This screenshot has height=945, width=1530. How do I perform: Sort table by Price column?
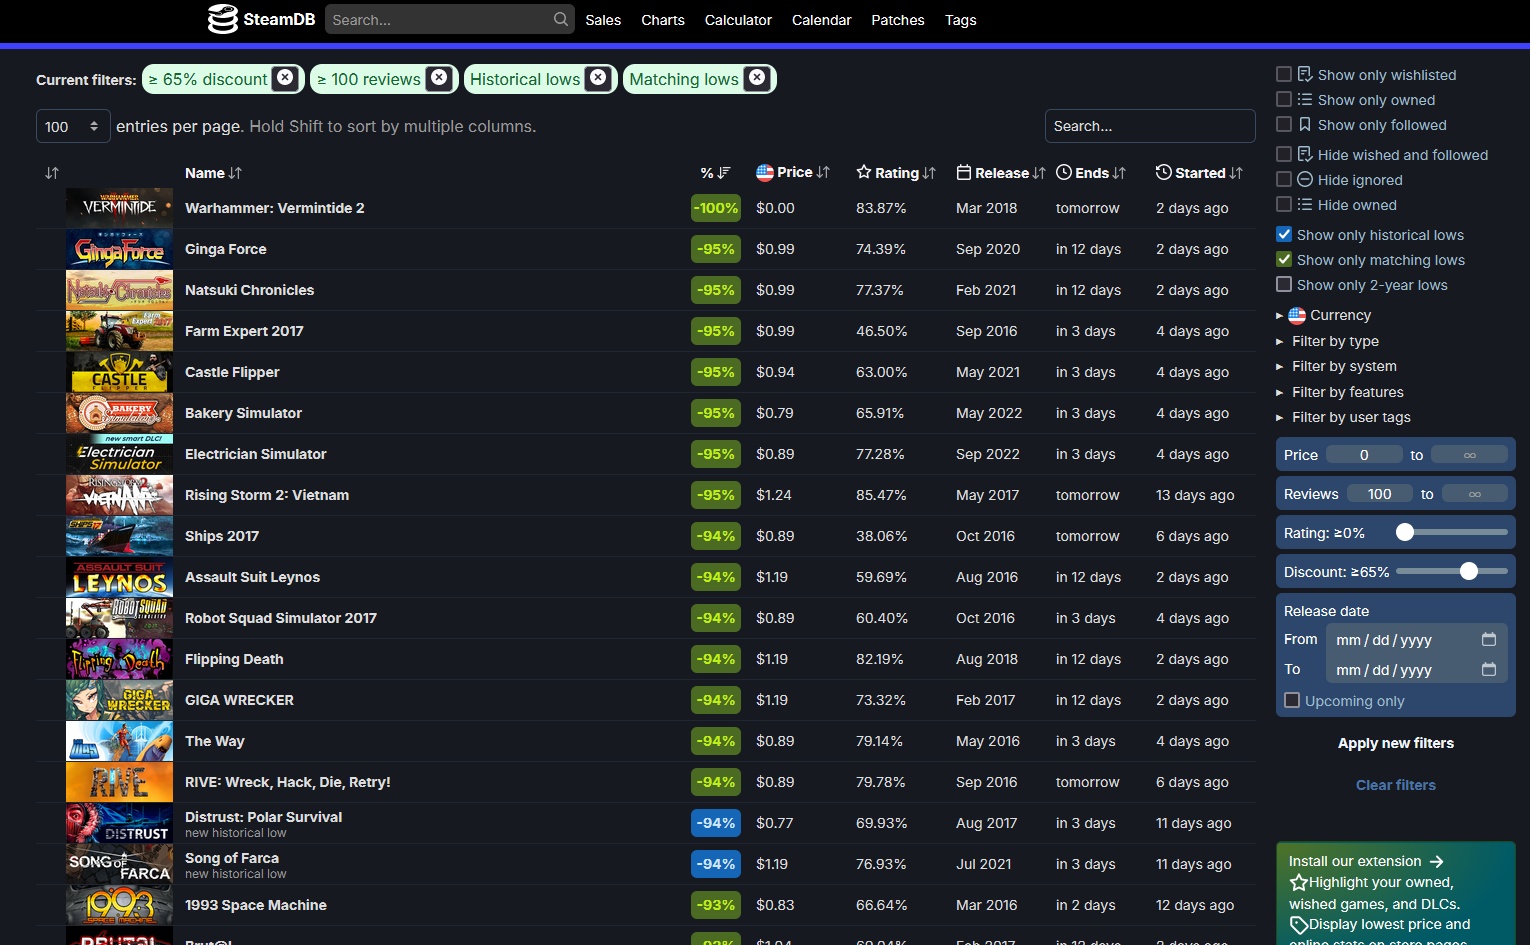click(793, 172)
